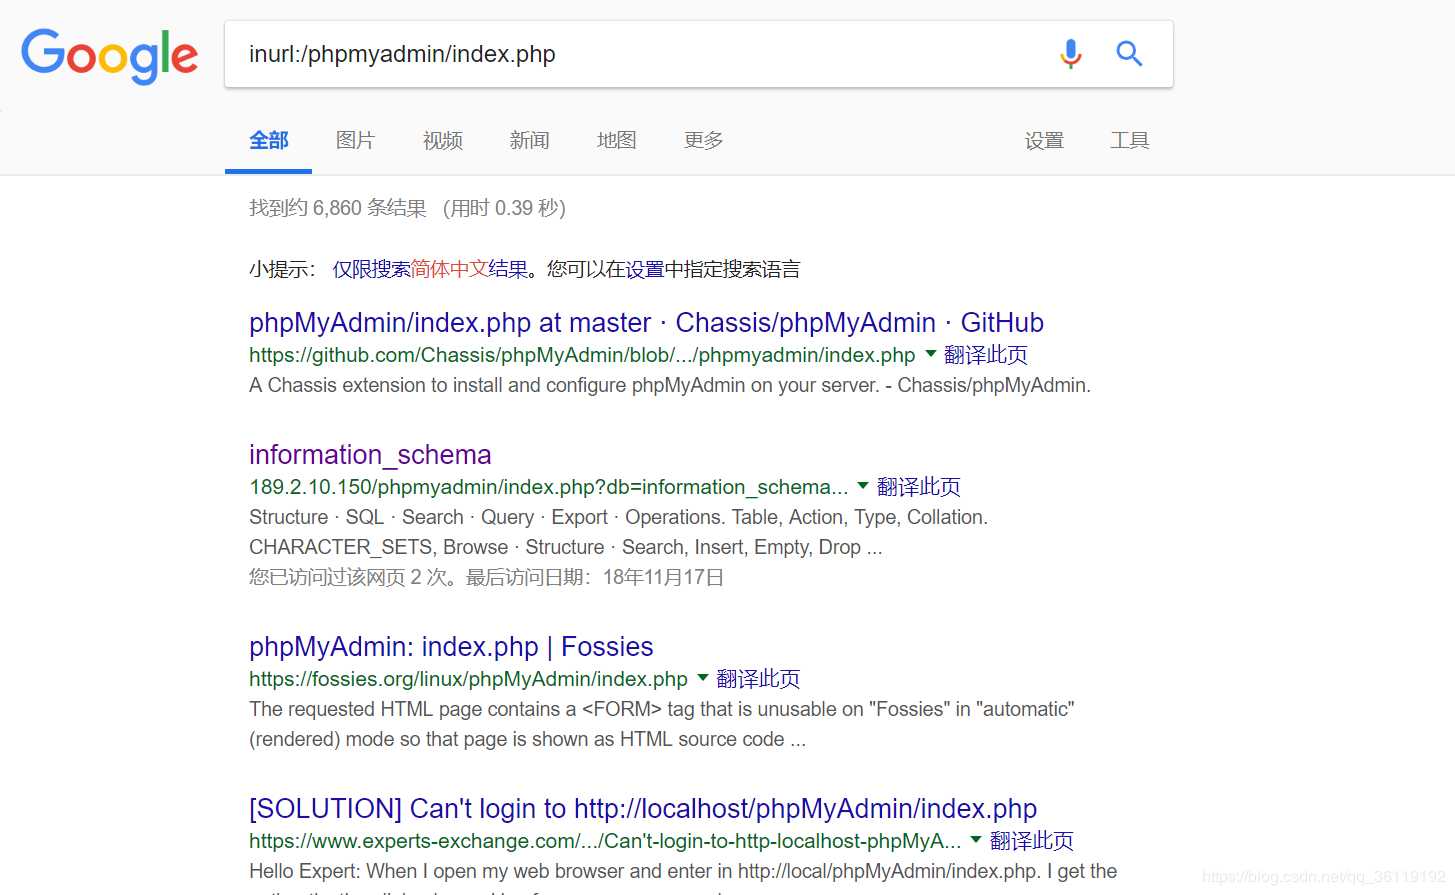Expand the 更多 menu
The height and width of the screenshot is (895, 1455).
[704, 141]
